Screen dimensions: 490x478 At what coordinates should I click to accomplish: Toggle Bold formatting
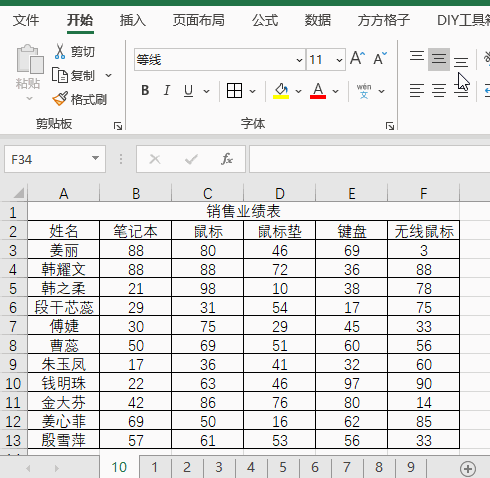[x=145, y=91]
